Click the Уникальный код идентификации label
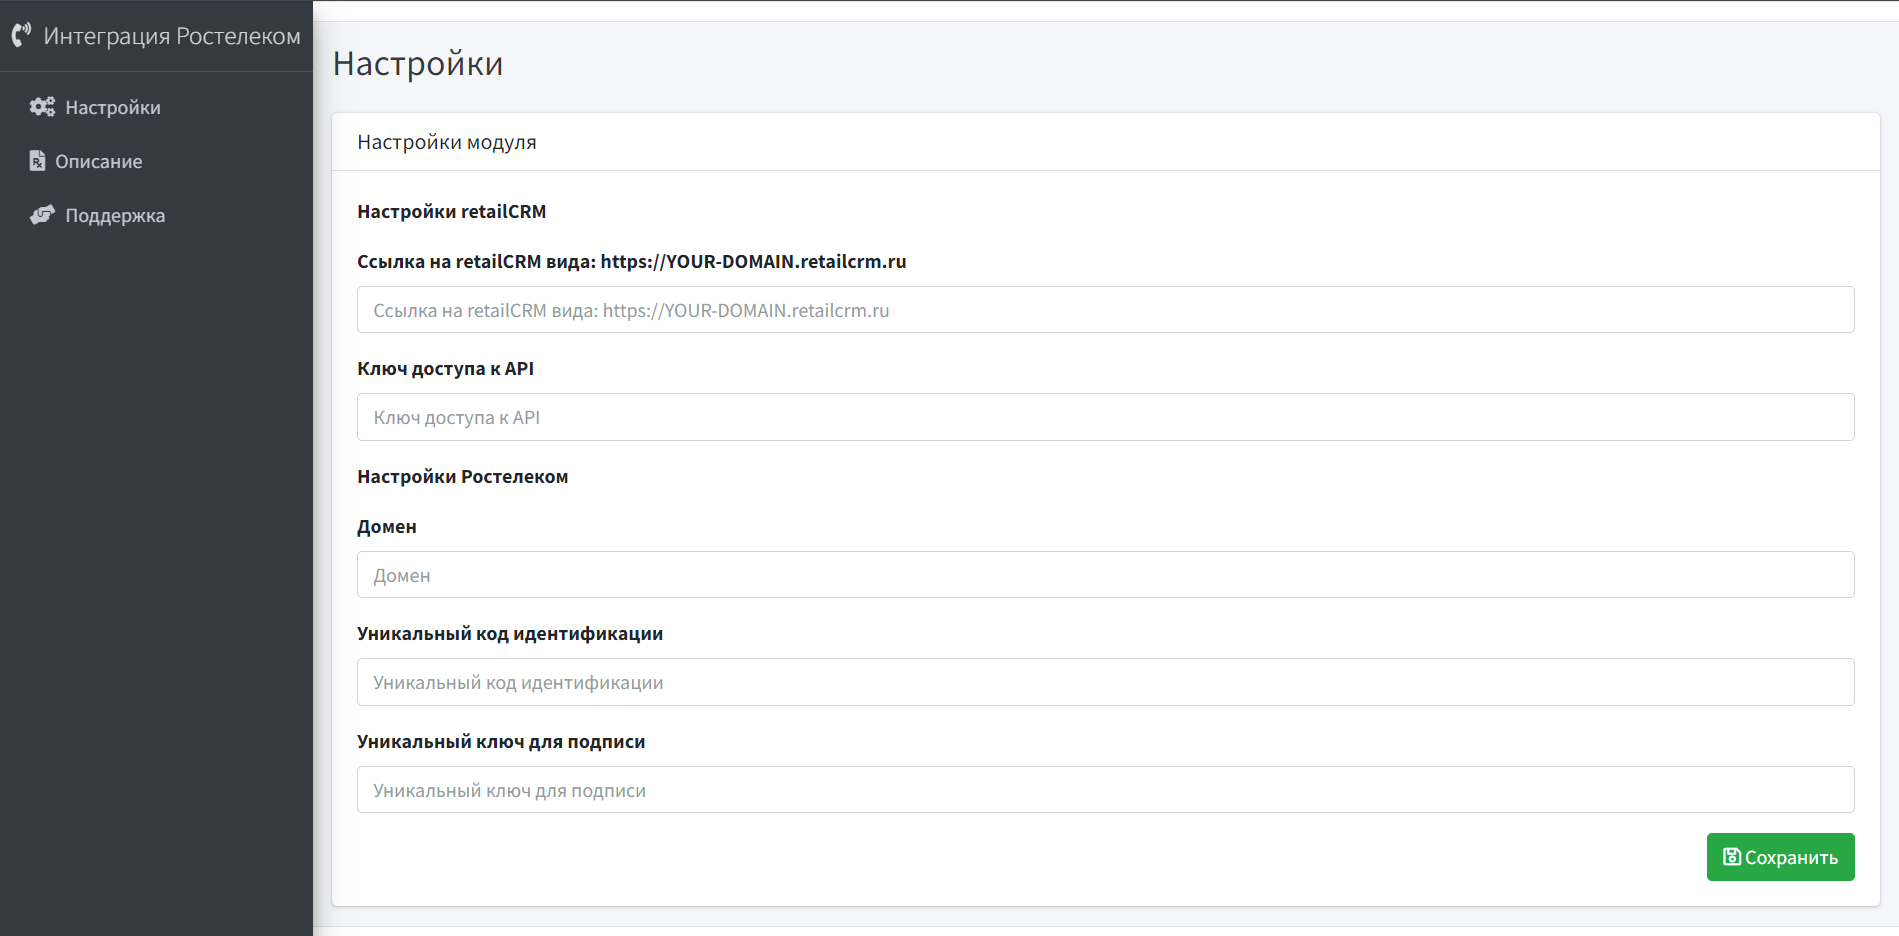The width and height of the screenshot is (1899, 936). [x=510, y=634]
